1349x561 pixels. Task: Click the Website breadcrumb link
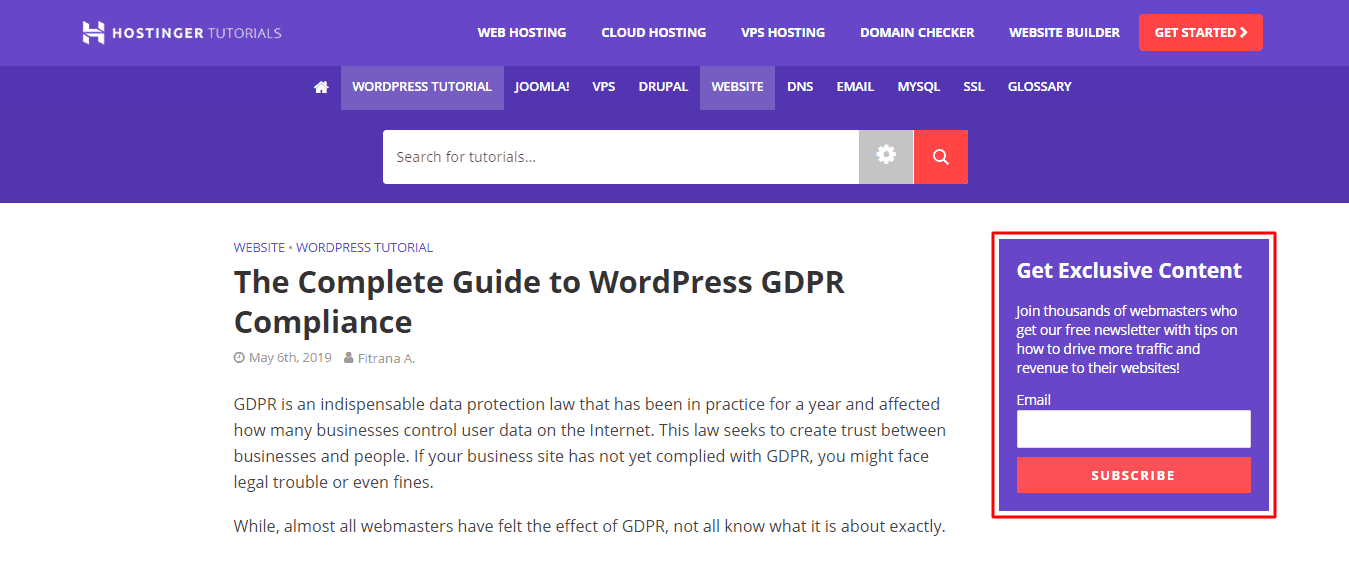[x=259, y=247]
